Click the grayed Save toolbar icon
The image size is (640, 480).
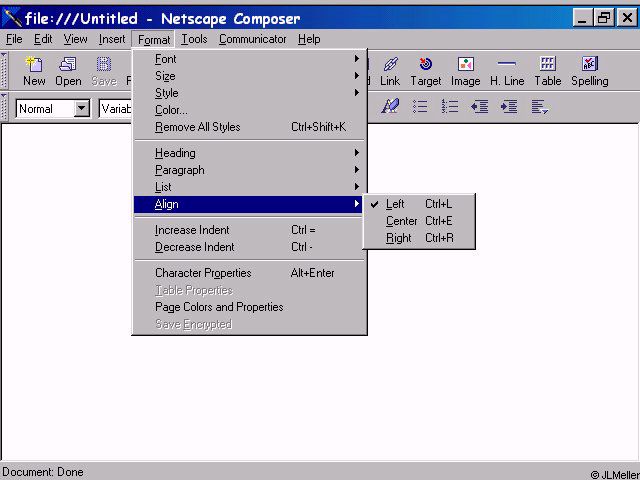pos(104,71)
